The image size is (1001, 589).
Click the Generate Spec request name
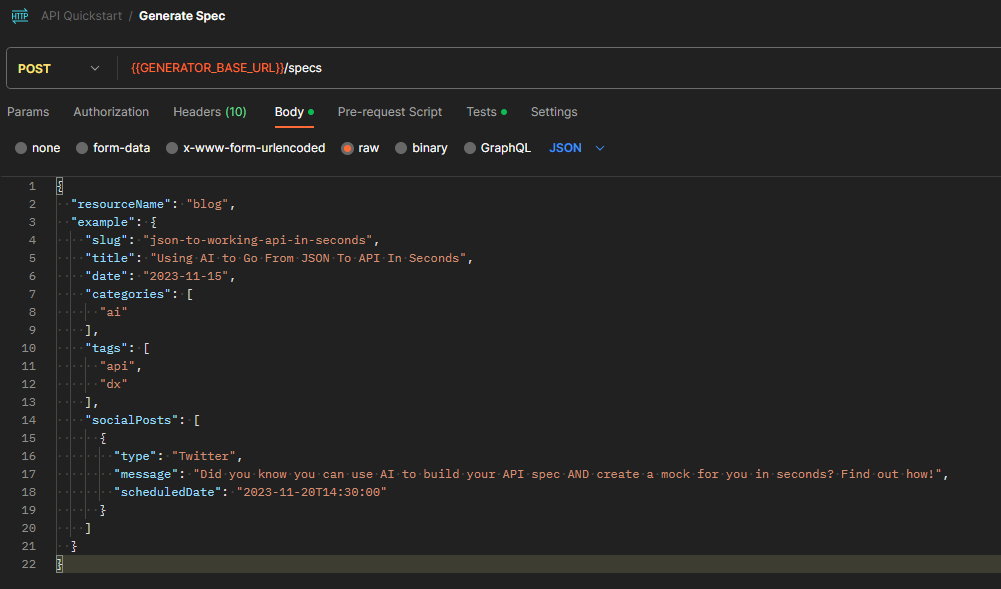182,16
